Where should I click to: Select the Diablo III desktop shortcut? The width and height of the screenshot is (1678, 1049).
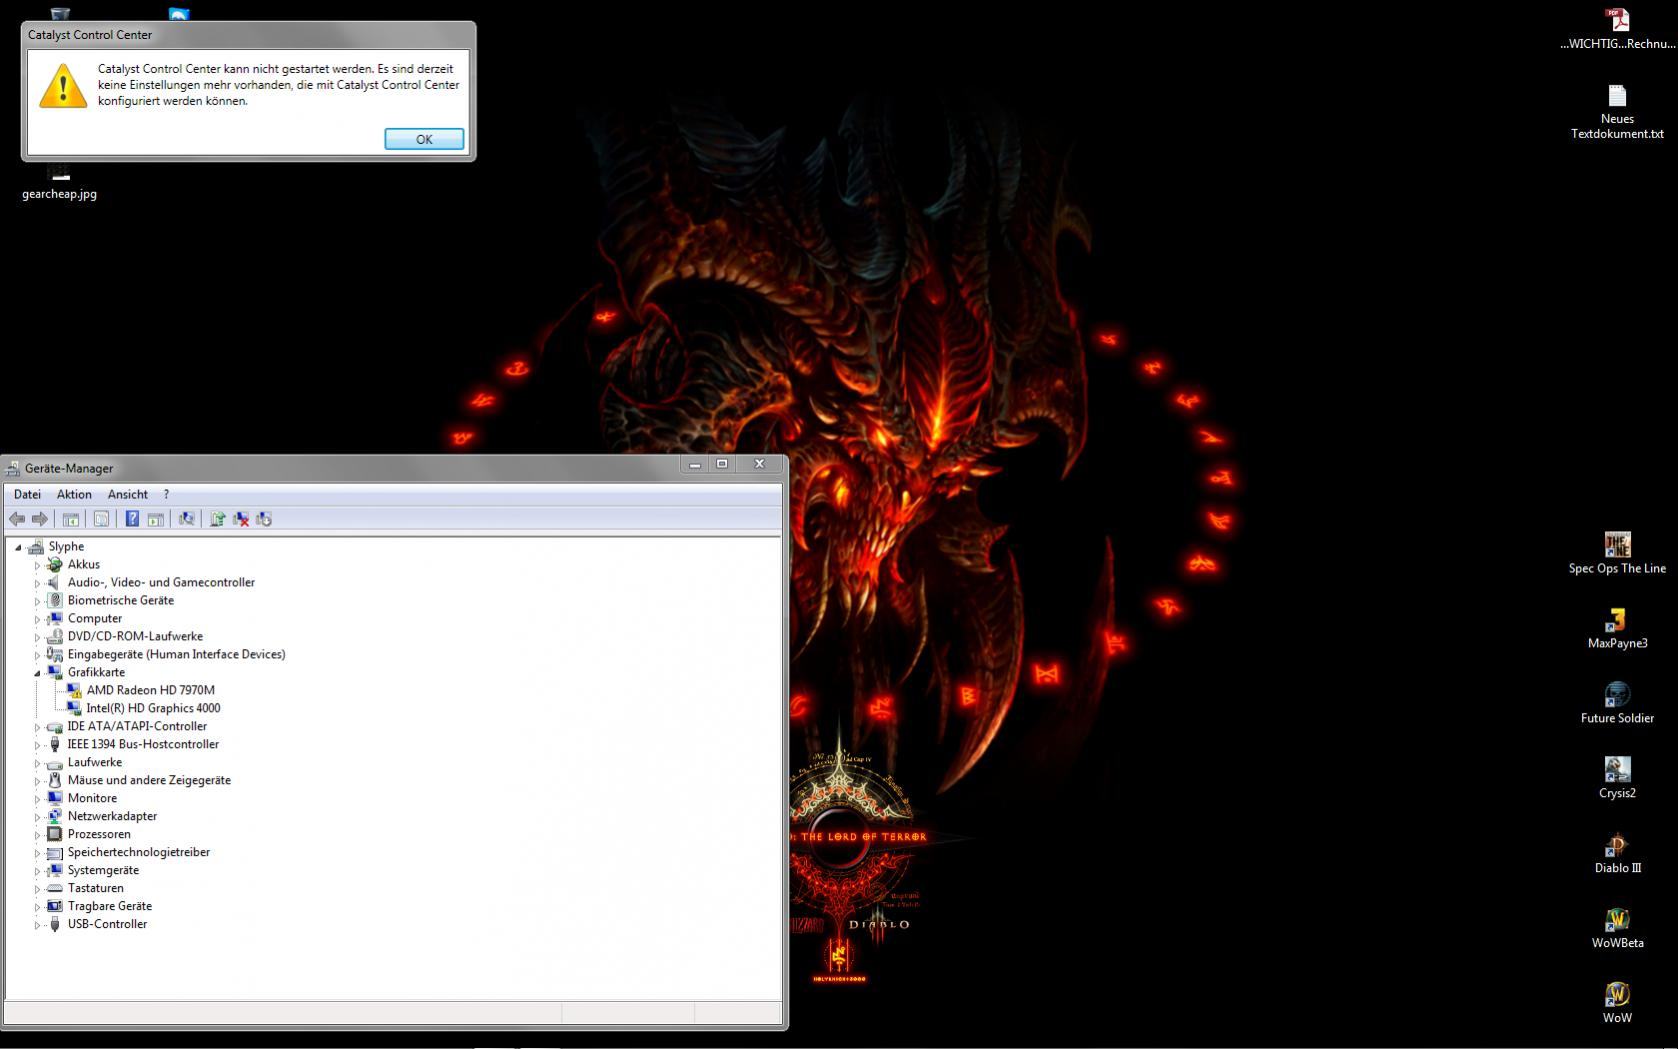tap(1617, 853)
